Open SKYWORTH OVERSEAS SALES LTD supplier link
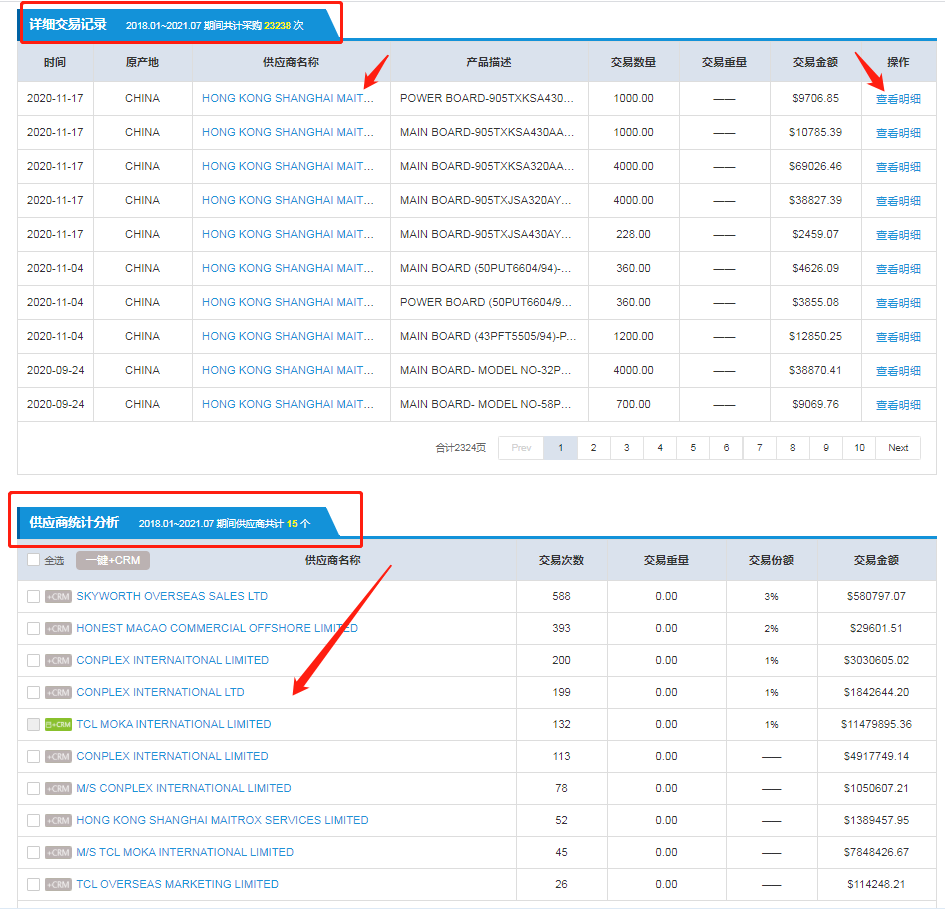945x909 pixels. pos(172,596)
